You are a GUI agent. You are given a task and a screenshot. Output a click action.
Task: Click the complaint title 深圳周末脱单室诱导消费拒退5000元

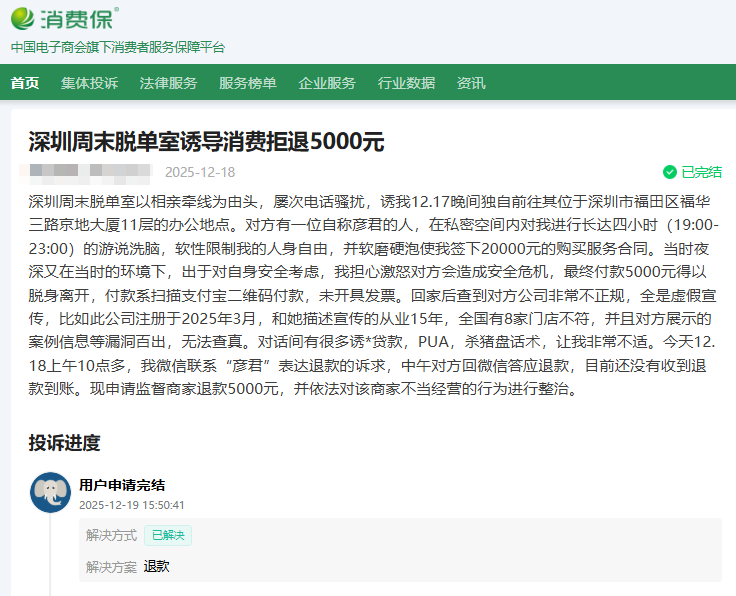(x=206, y=141)
